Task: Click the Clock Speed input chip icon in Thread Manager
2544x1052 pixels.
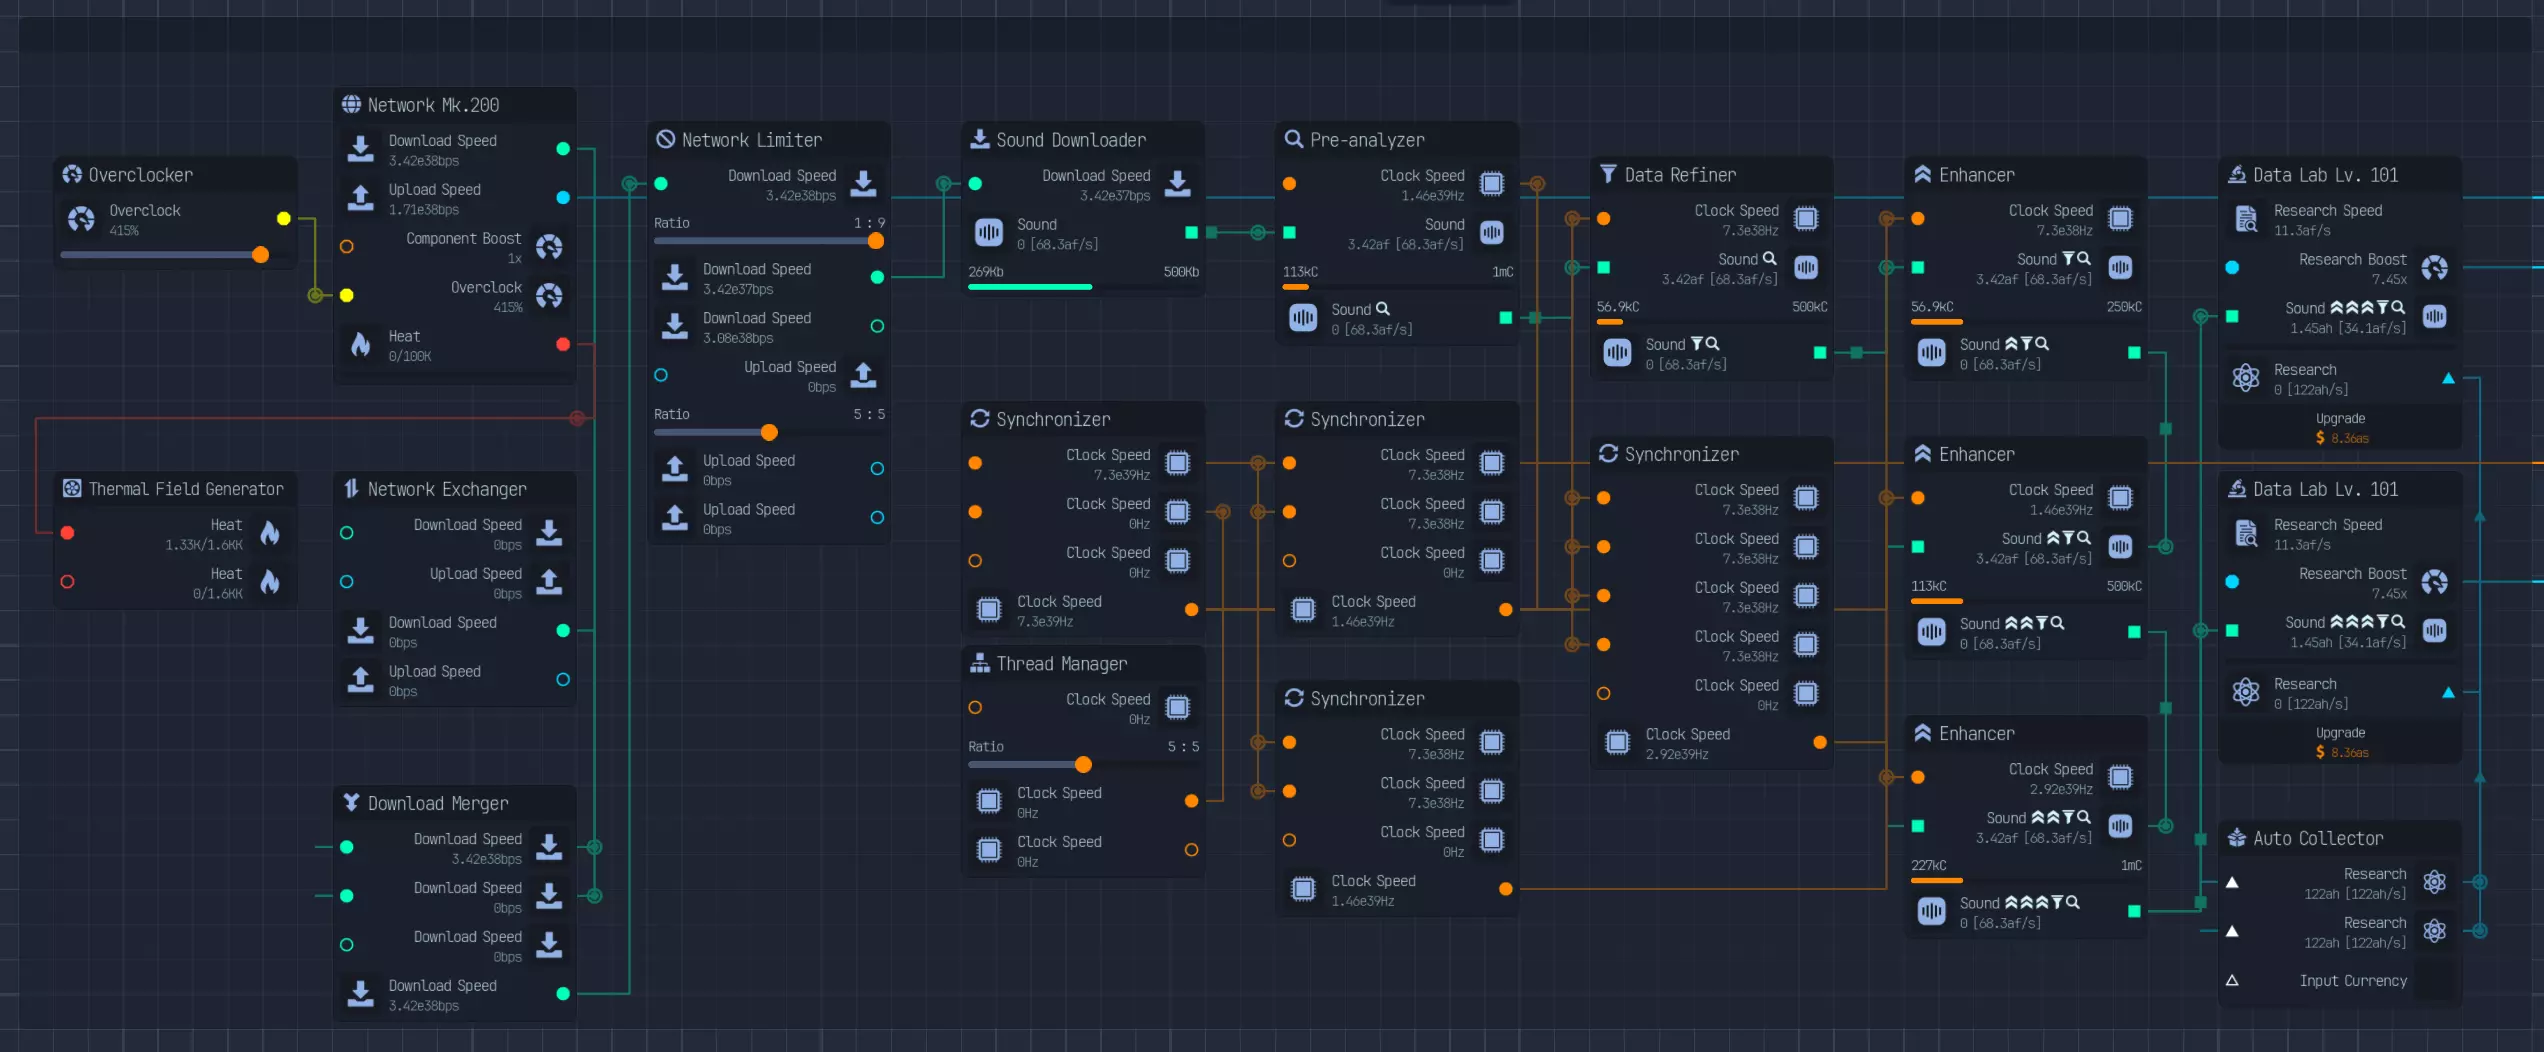Action: 1178,708
